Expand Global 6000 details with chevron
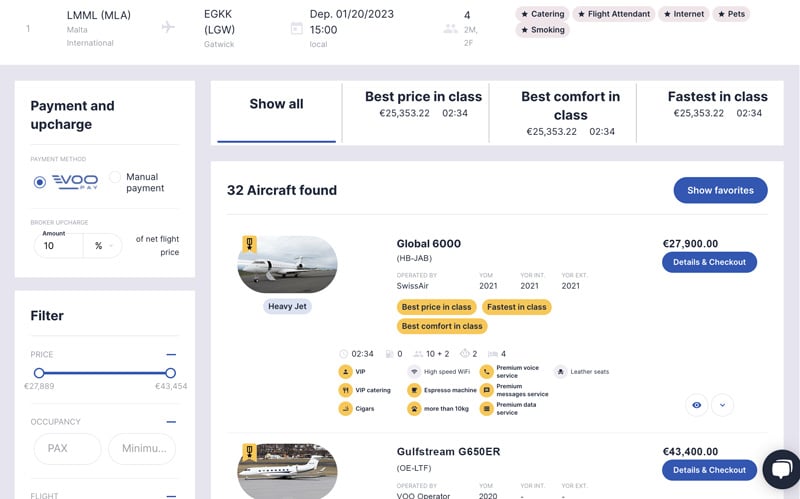Image resolution: width=800 pixels, height=499 pixels. pos(722,405)
